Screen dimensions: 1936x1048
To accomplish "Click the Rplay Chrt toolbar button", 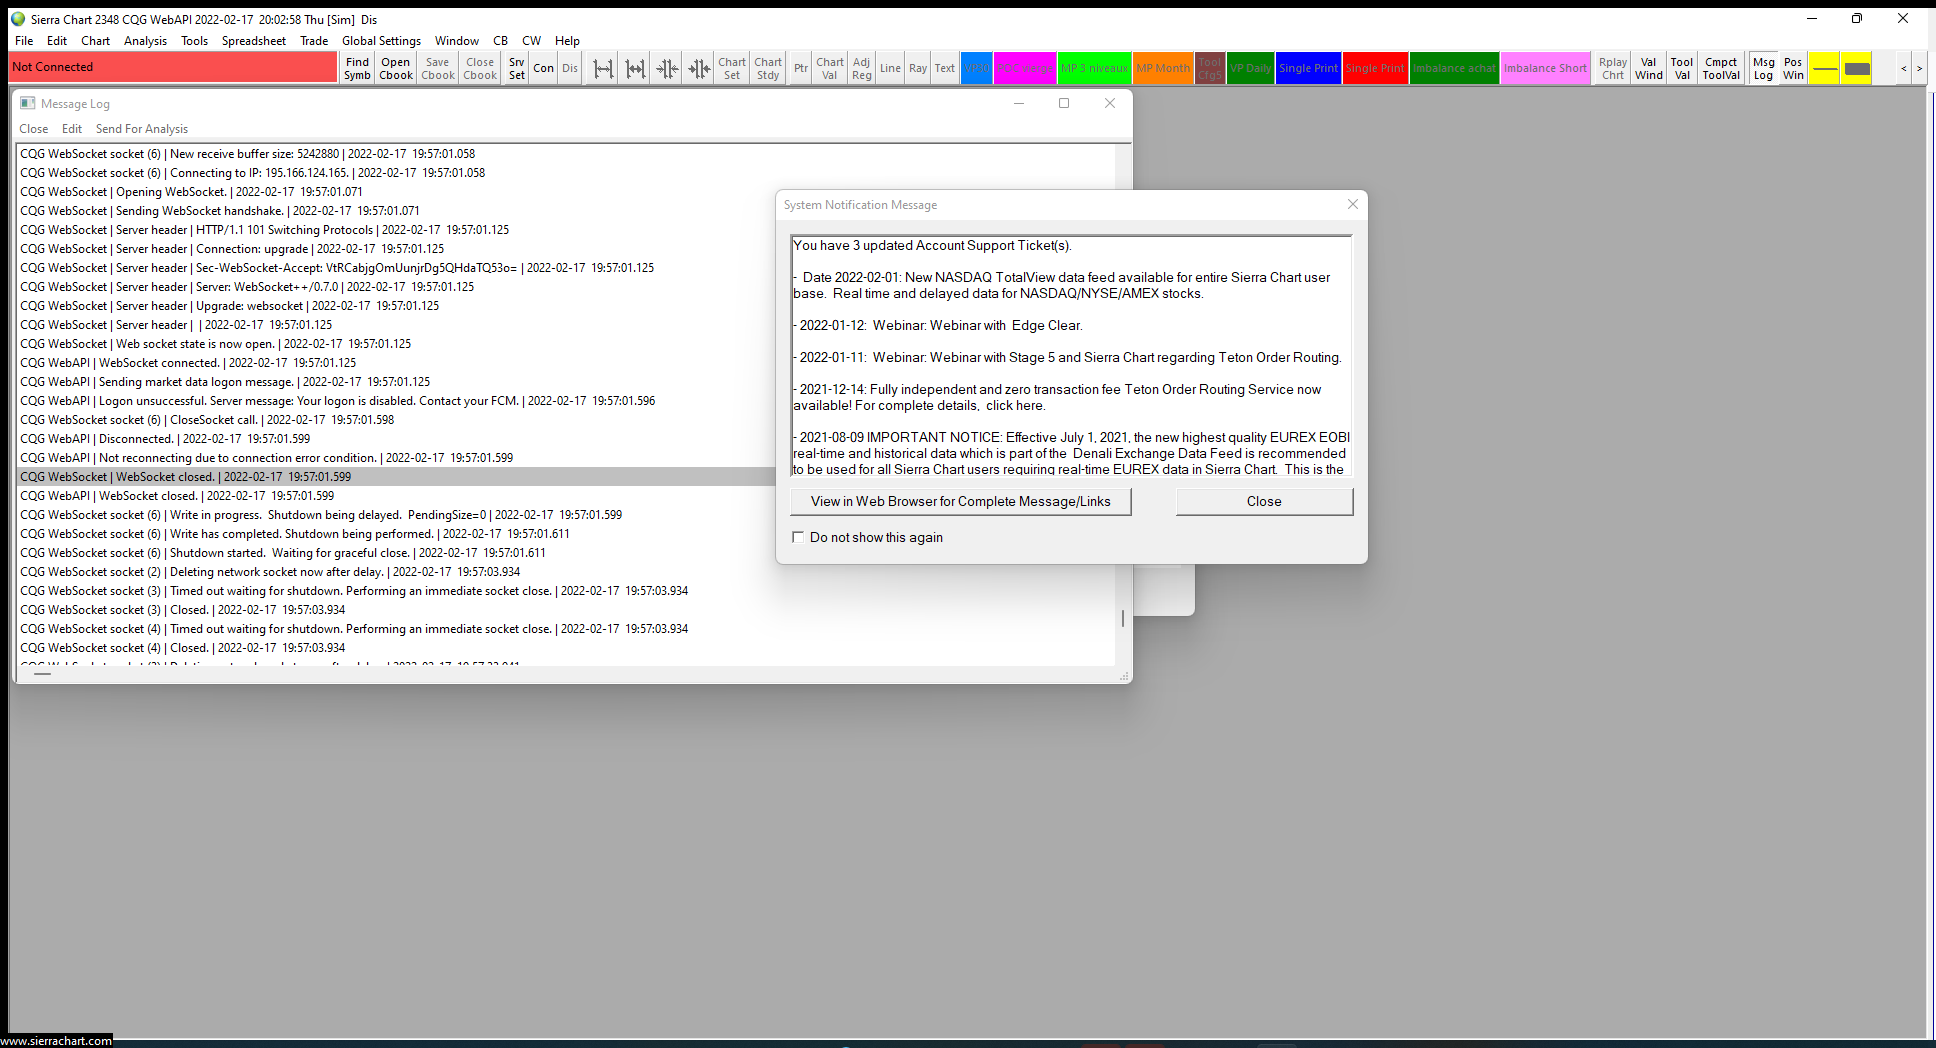I will click(x=1613, y=68).
